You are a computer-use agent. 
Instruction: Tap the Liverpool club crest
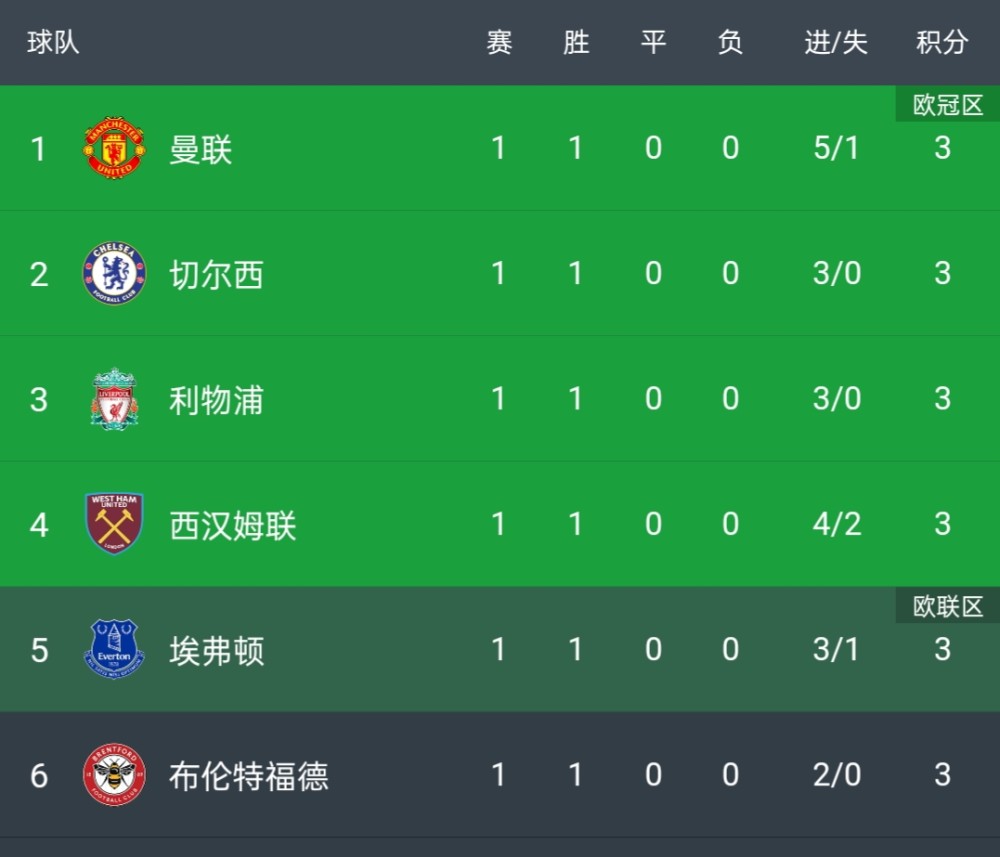click(x=114, y=399)
